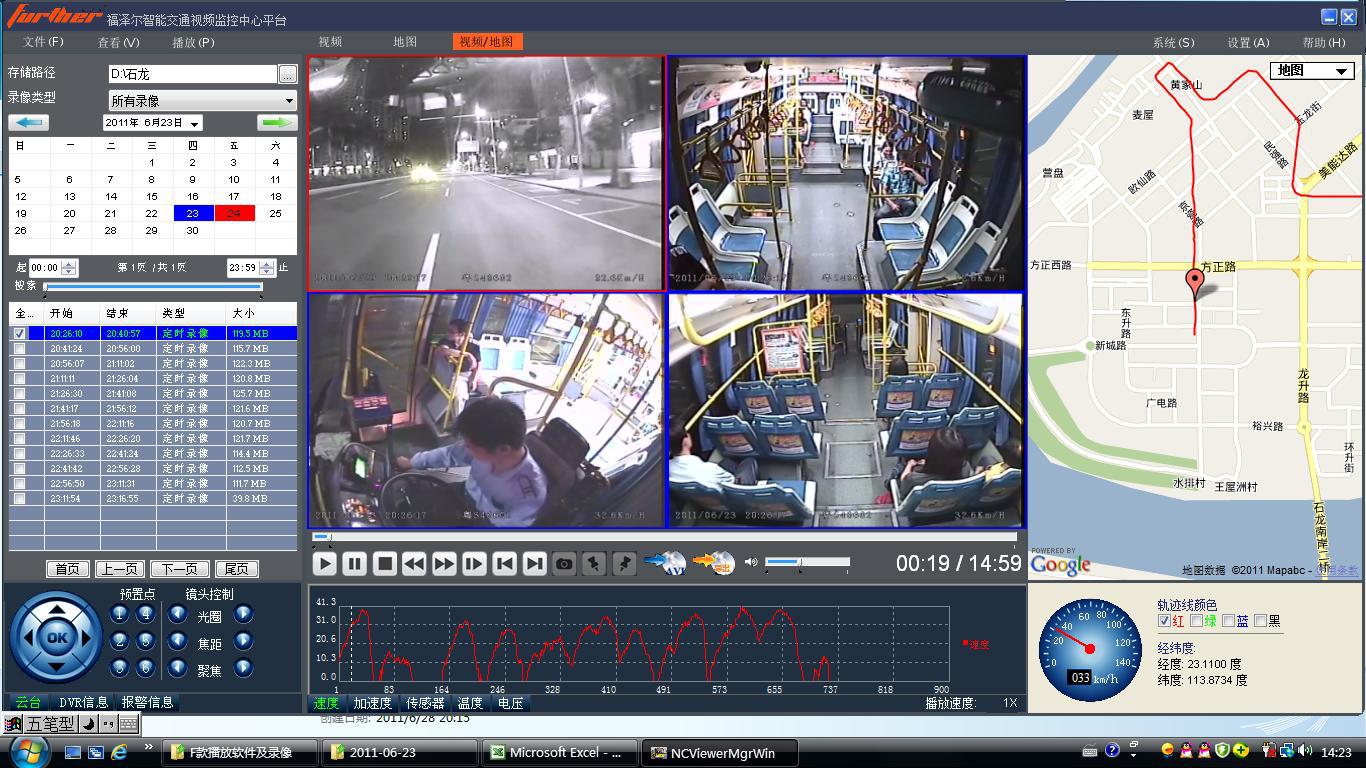Check the 21:11:11 recording checkbox
This screenshot has width=1366, height=768.
(x=19, y=379)
